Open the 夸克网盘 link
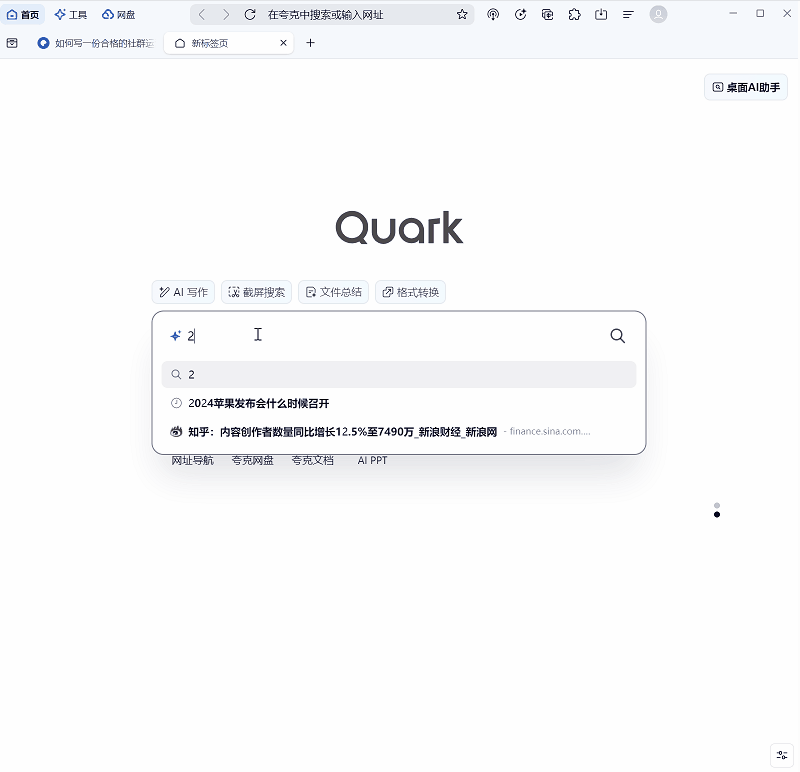 [x=252, y=461]
